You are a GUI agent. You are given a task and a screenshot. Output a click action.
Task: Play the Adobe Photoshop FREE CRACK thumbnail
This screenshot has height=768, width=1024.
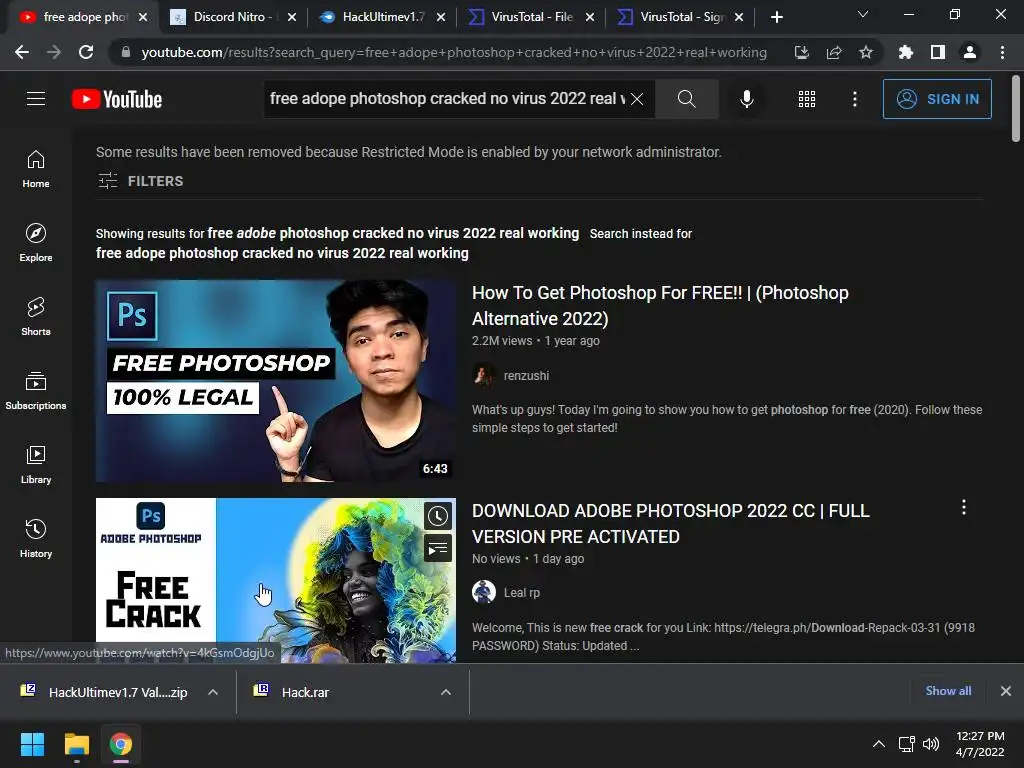click(276, 580)
